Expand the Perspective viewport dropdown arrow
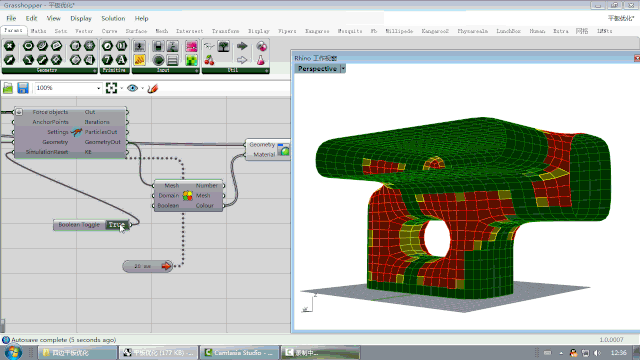Image resolution: width=640 pixels, height=360 pixels. coord(343,69)
